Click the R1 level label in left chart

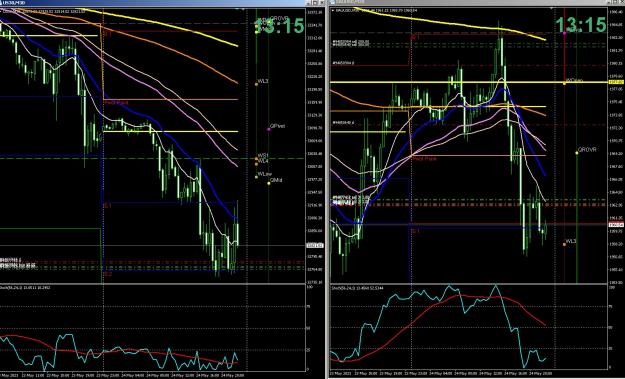pos(108,35)
